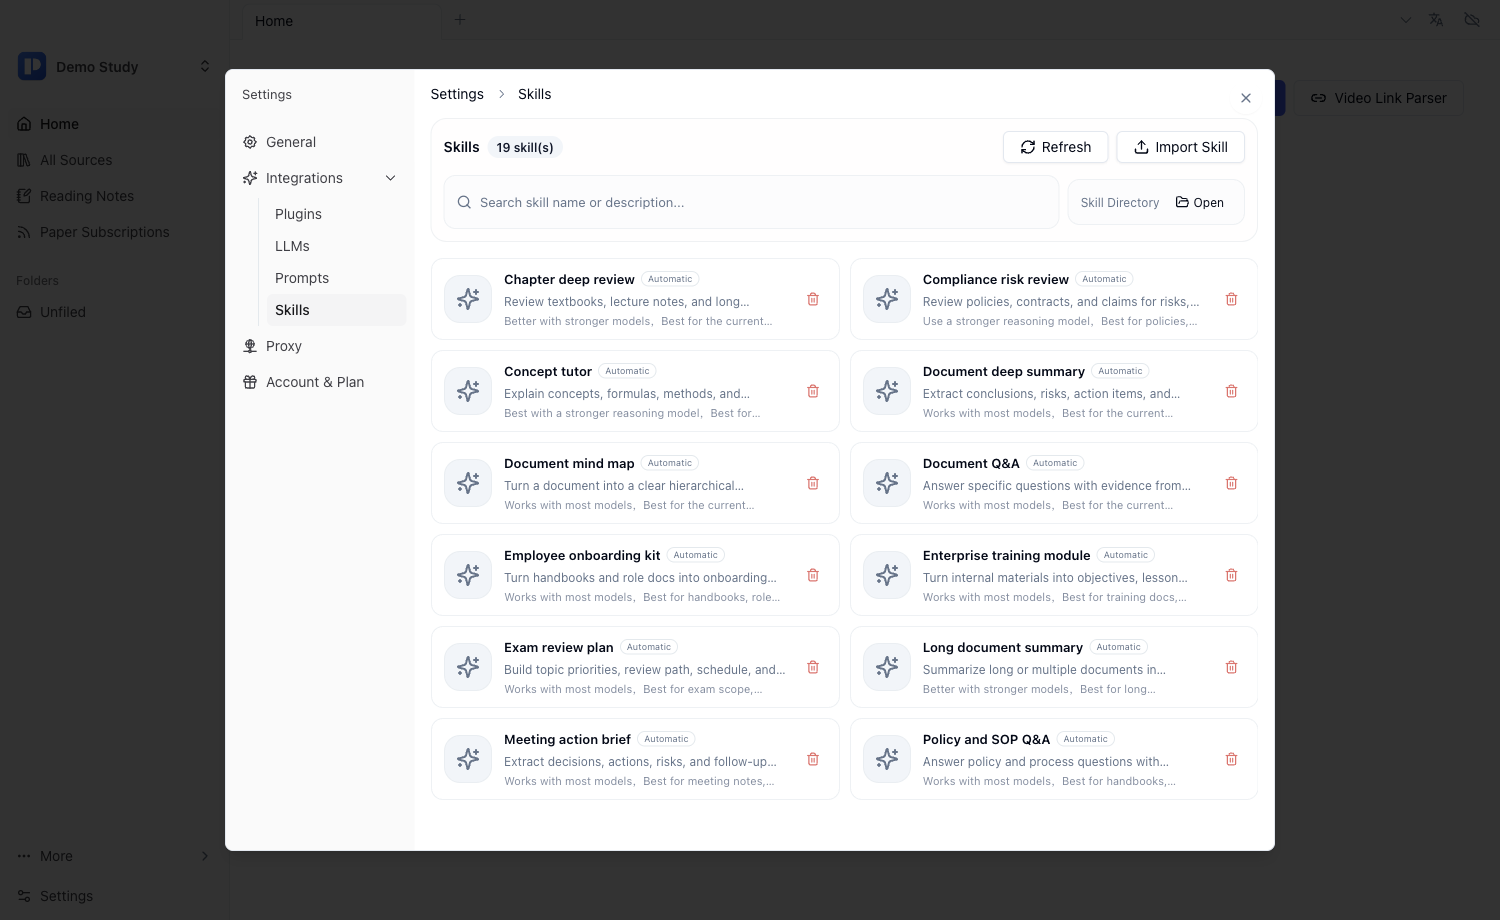Open the top bar chevron dropdown

tap(1405, 19)
